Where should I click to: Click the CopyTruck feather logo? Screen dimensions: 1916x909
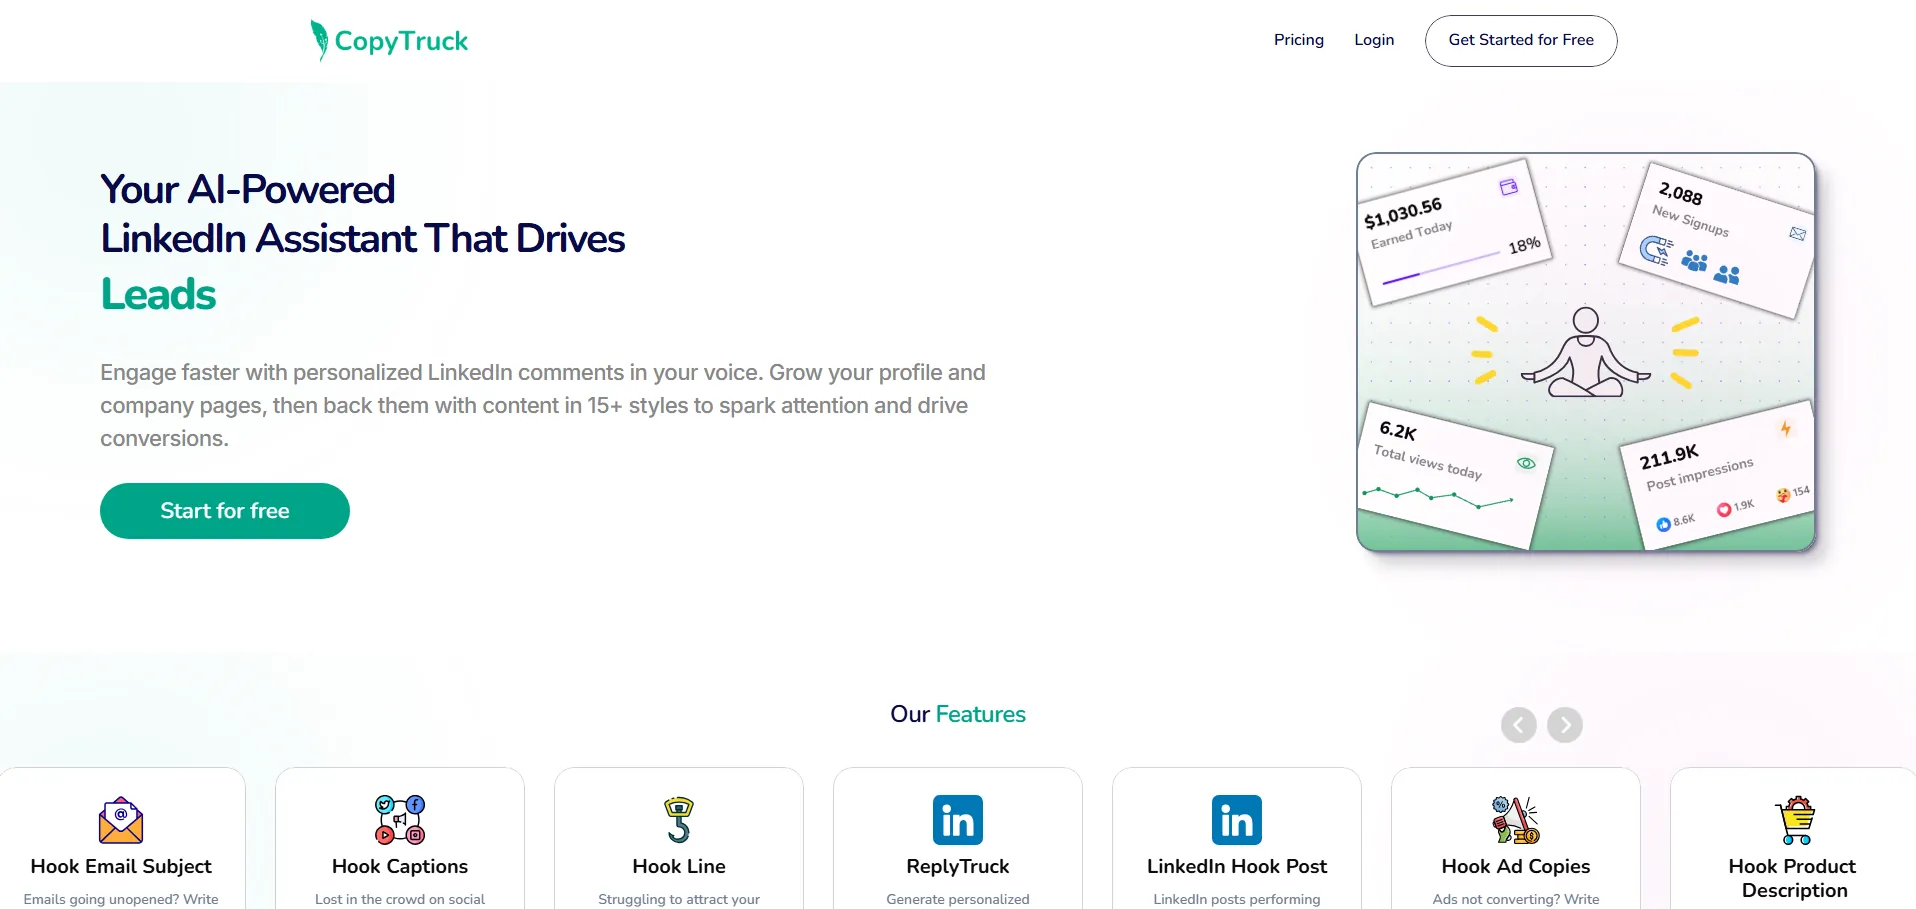pyautogui.click(x=319, y=40)
